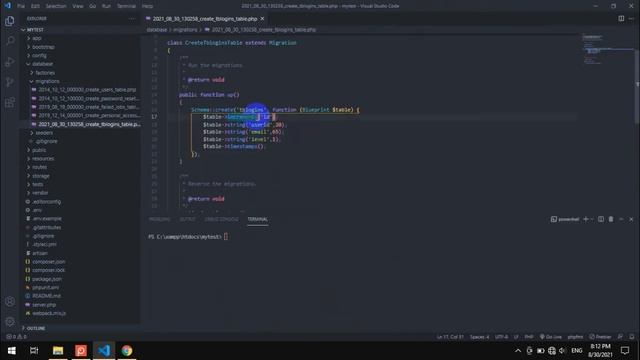
Task: Click the Prettier status bar item
Action: point(600,337)
